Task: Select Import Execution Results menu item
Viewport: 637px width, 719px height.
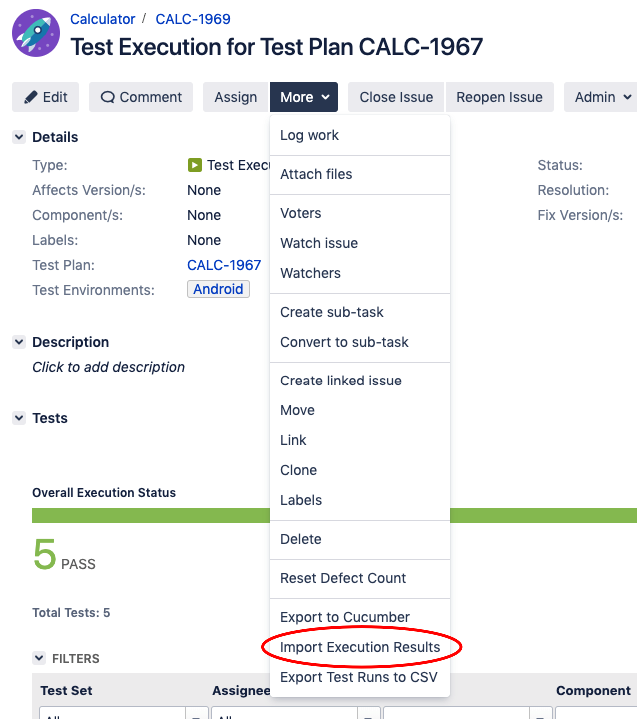Action: (360, 647)
